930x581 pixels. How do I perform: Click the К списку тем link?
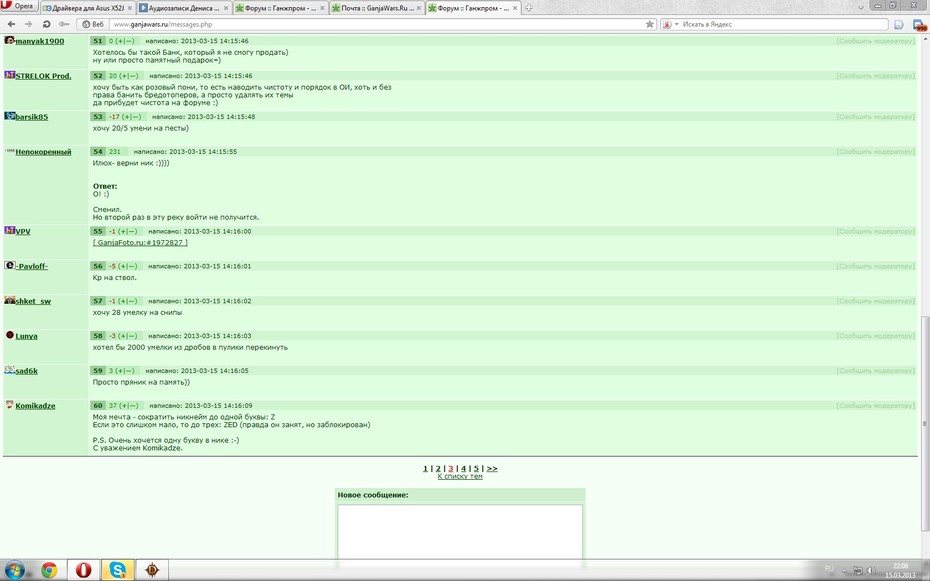pyautogui.click(x=460, y=476)
